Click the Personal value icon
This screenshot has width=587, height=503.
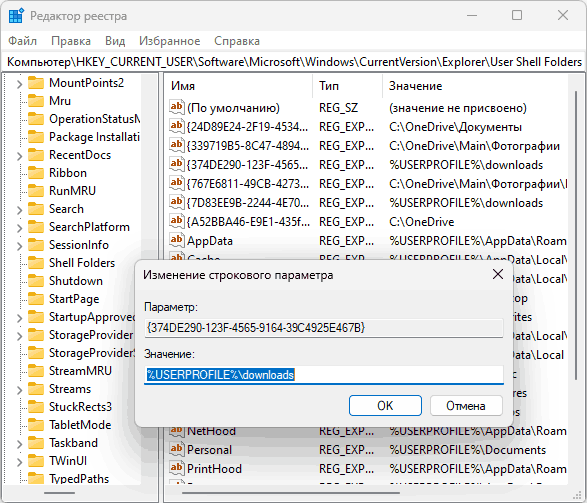click(x=177, y=449)
